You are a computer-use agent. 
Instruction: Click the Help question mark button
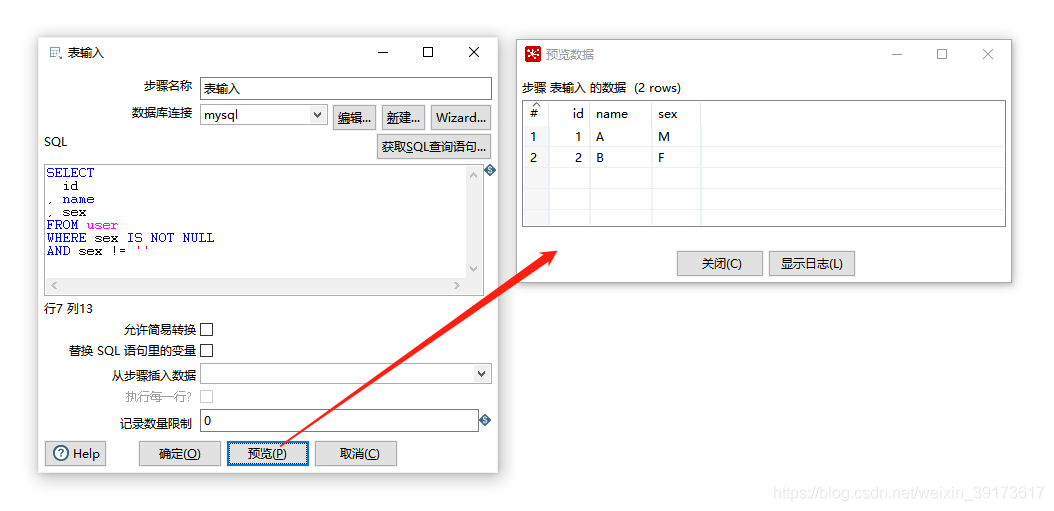coord(75,453)
